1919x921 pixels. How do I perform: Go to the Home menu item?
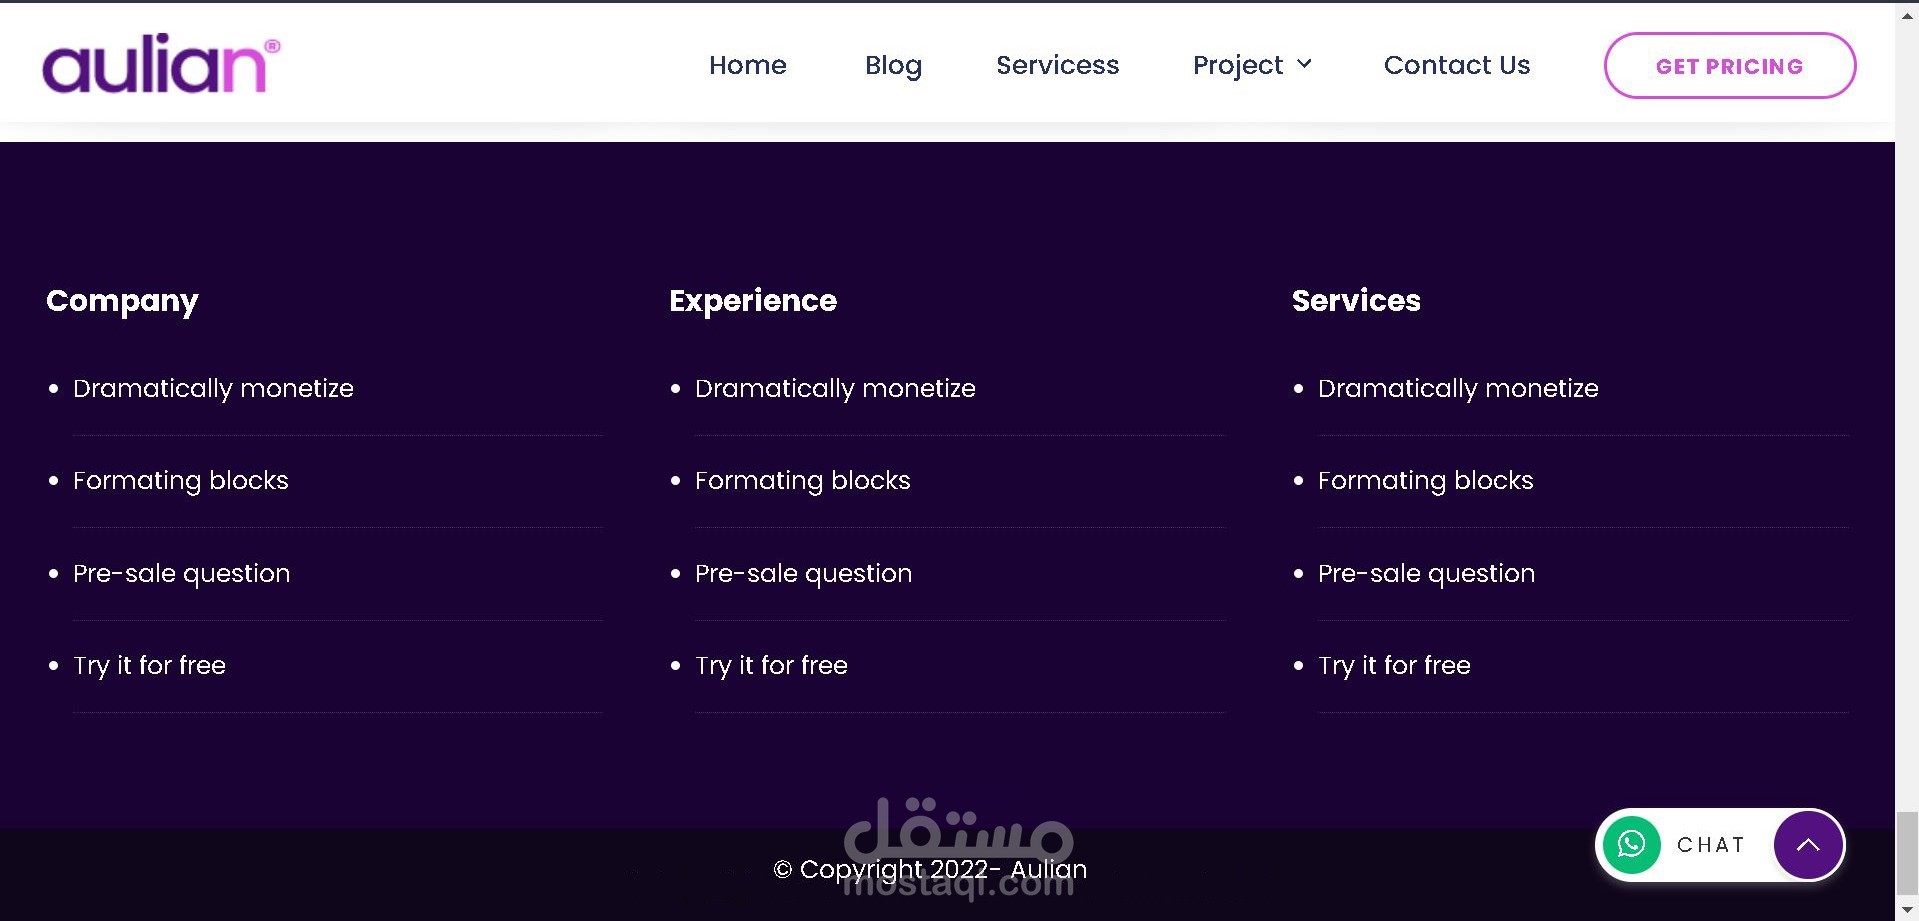click(747, 65)
